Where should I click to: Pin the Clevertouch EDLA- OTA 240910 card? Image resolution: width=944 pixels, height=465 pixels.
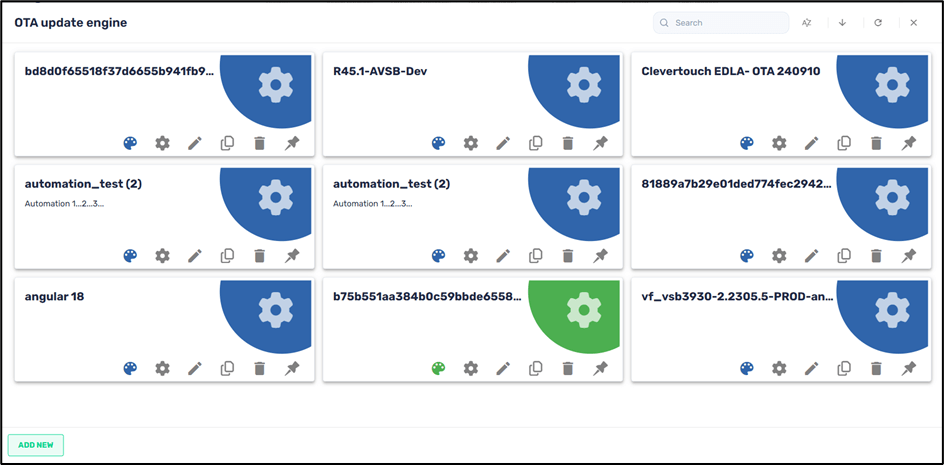pyautogui.click(x=908, y=143)
